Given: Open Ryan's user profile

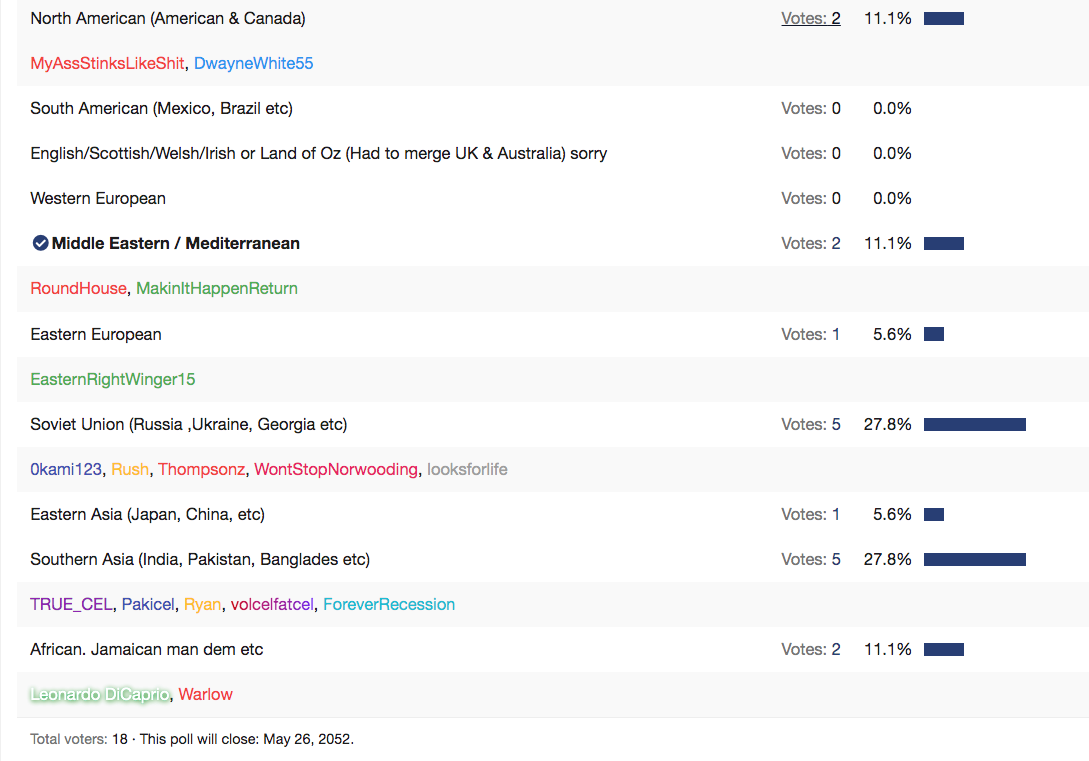Looking at the screenshot, I should coord(203,604).
